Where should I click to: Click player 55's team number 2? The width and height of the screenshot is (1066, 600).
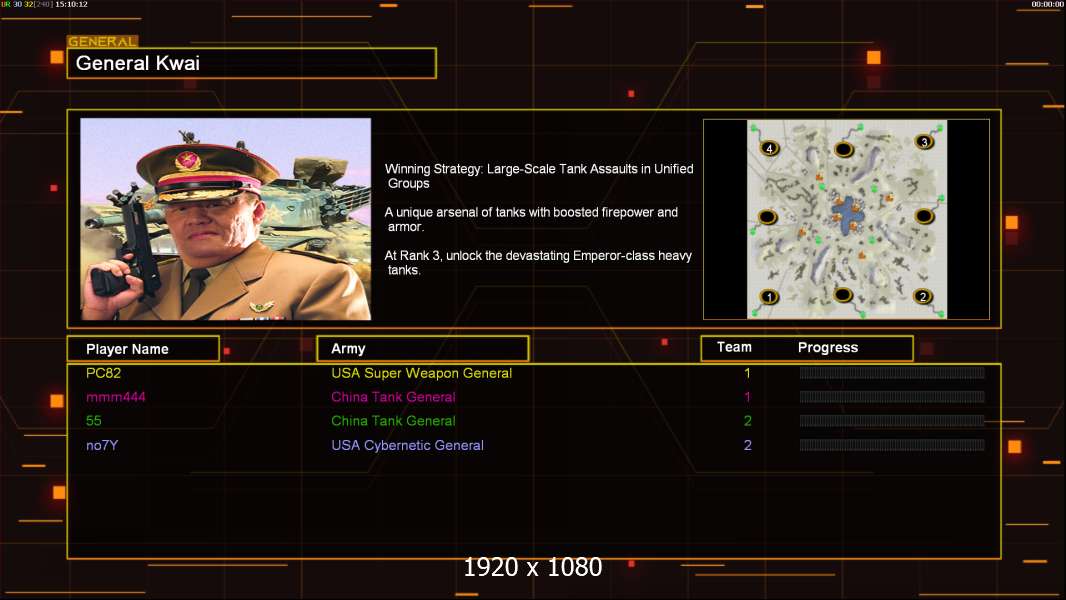(x=747, y=421)
